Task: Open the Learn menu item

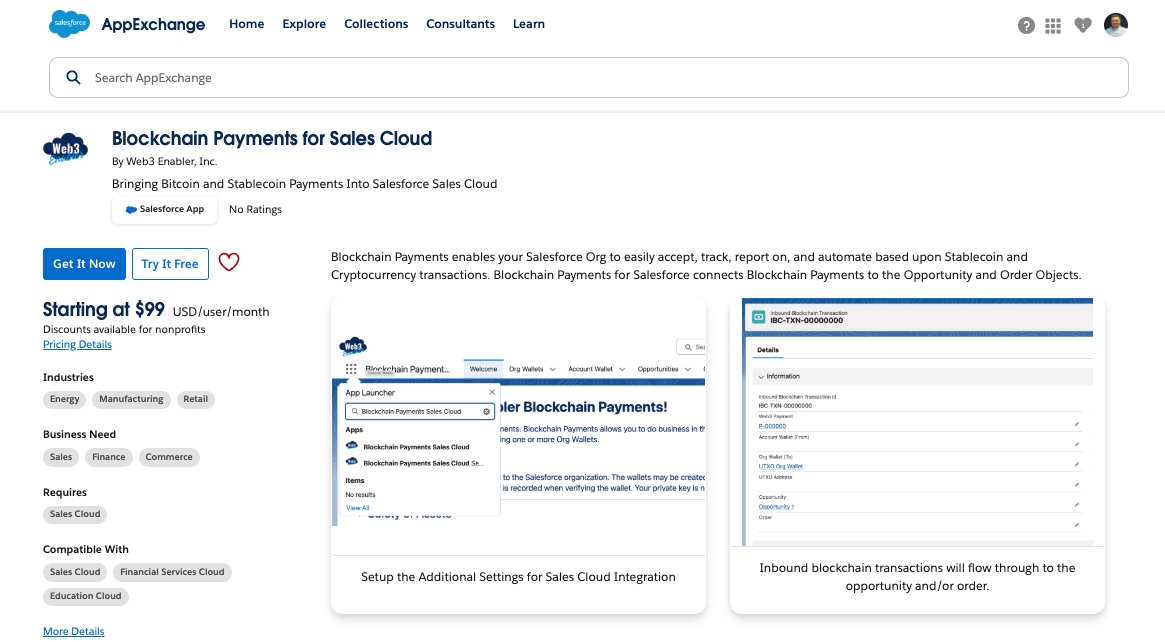Action: tap(528, 24)
